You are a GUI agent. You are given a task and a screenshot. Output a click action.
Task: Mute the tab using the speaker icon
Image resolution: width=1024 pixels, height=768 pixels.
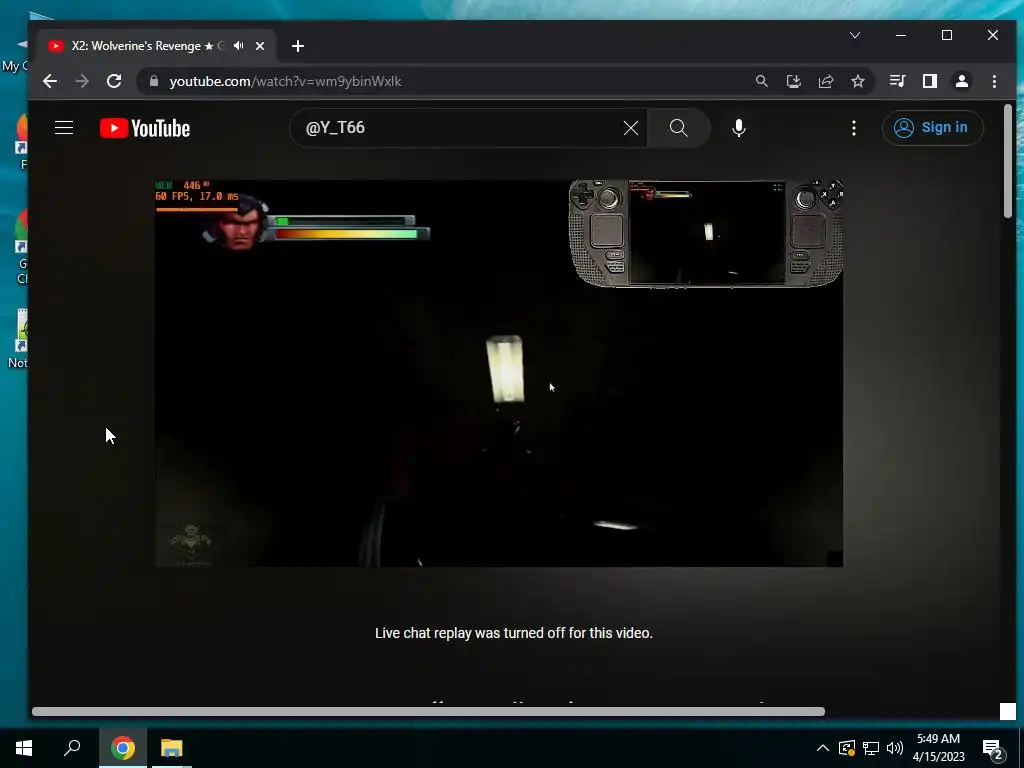pos(239,46)
